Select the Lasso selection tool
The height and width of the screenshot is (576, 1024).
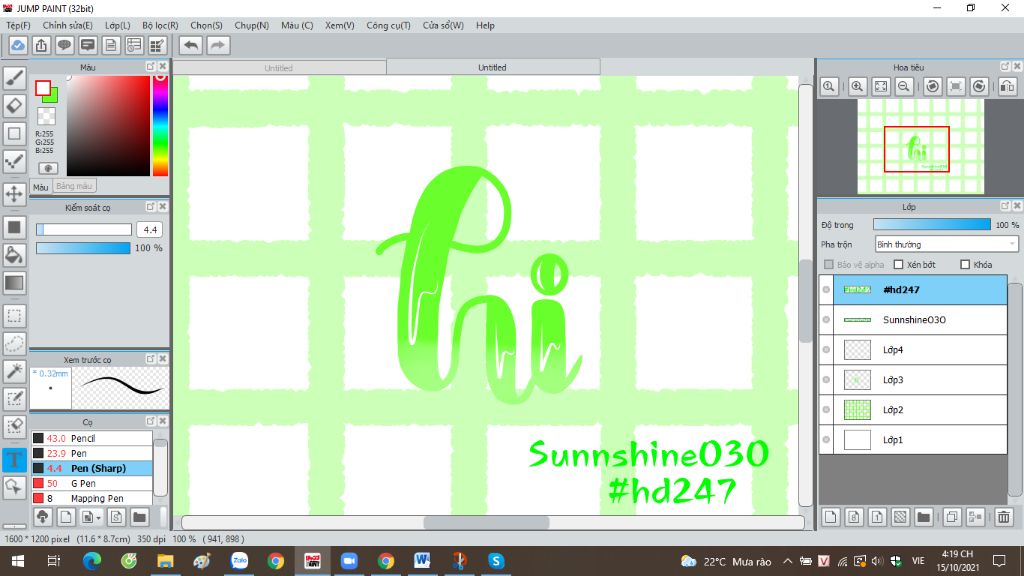14,344
